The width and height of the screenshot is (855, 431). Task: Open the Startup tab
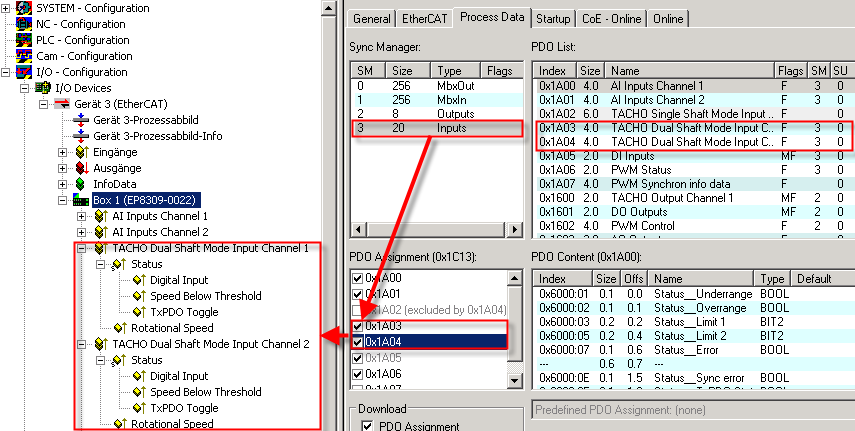[553, 19]
